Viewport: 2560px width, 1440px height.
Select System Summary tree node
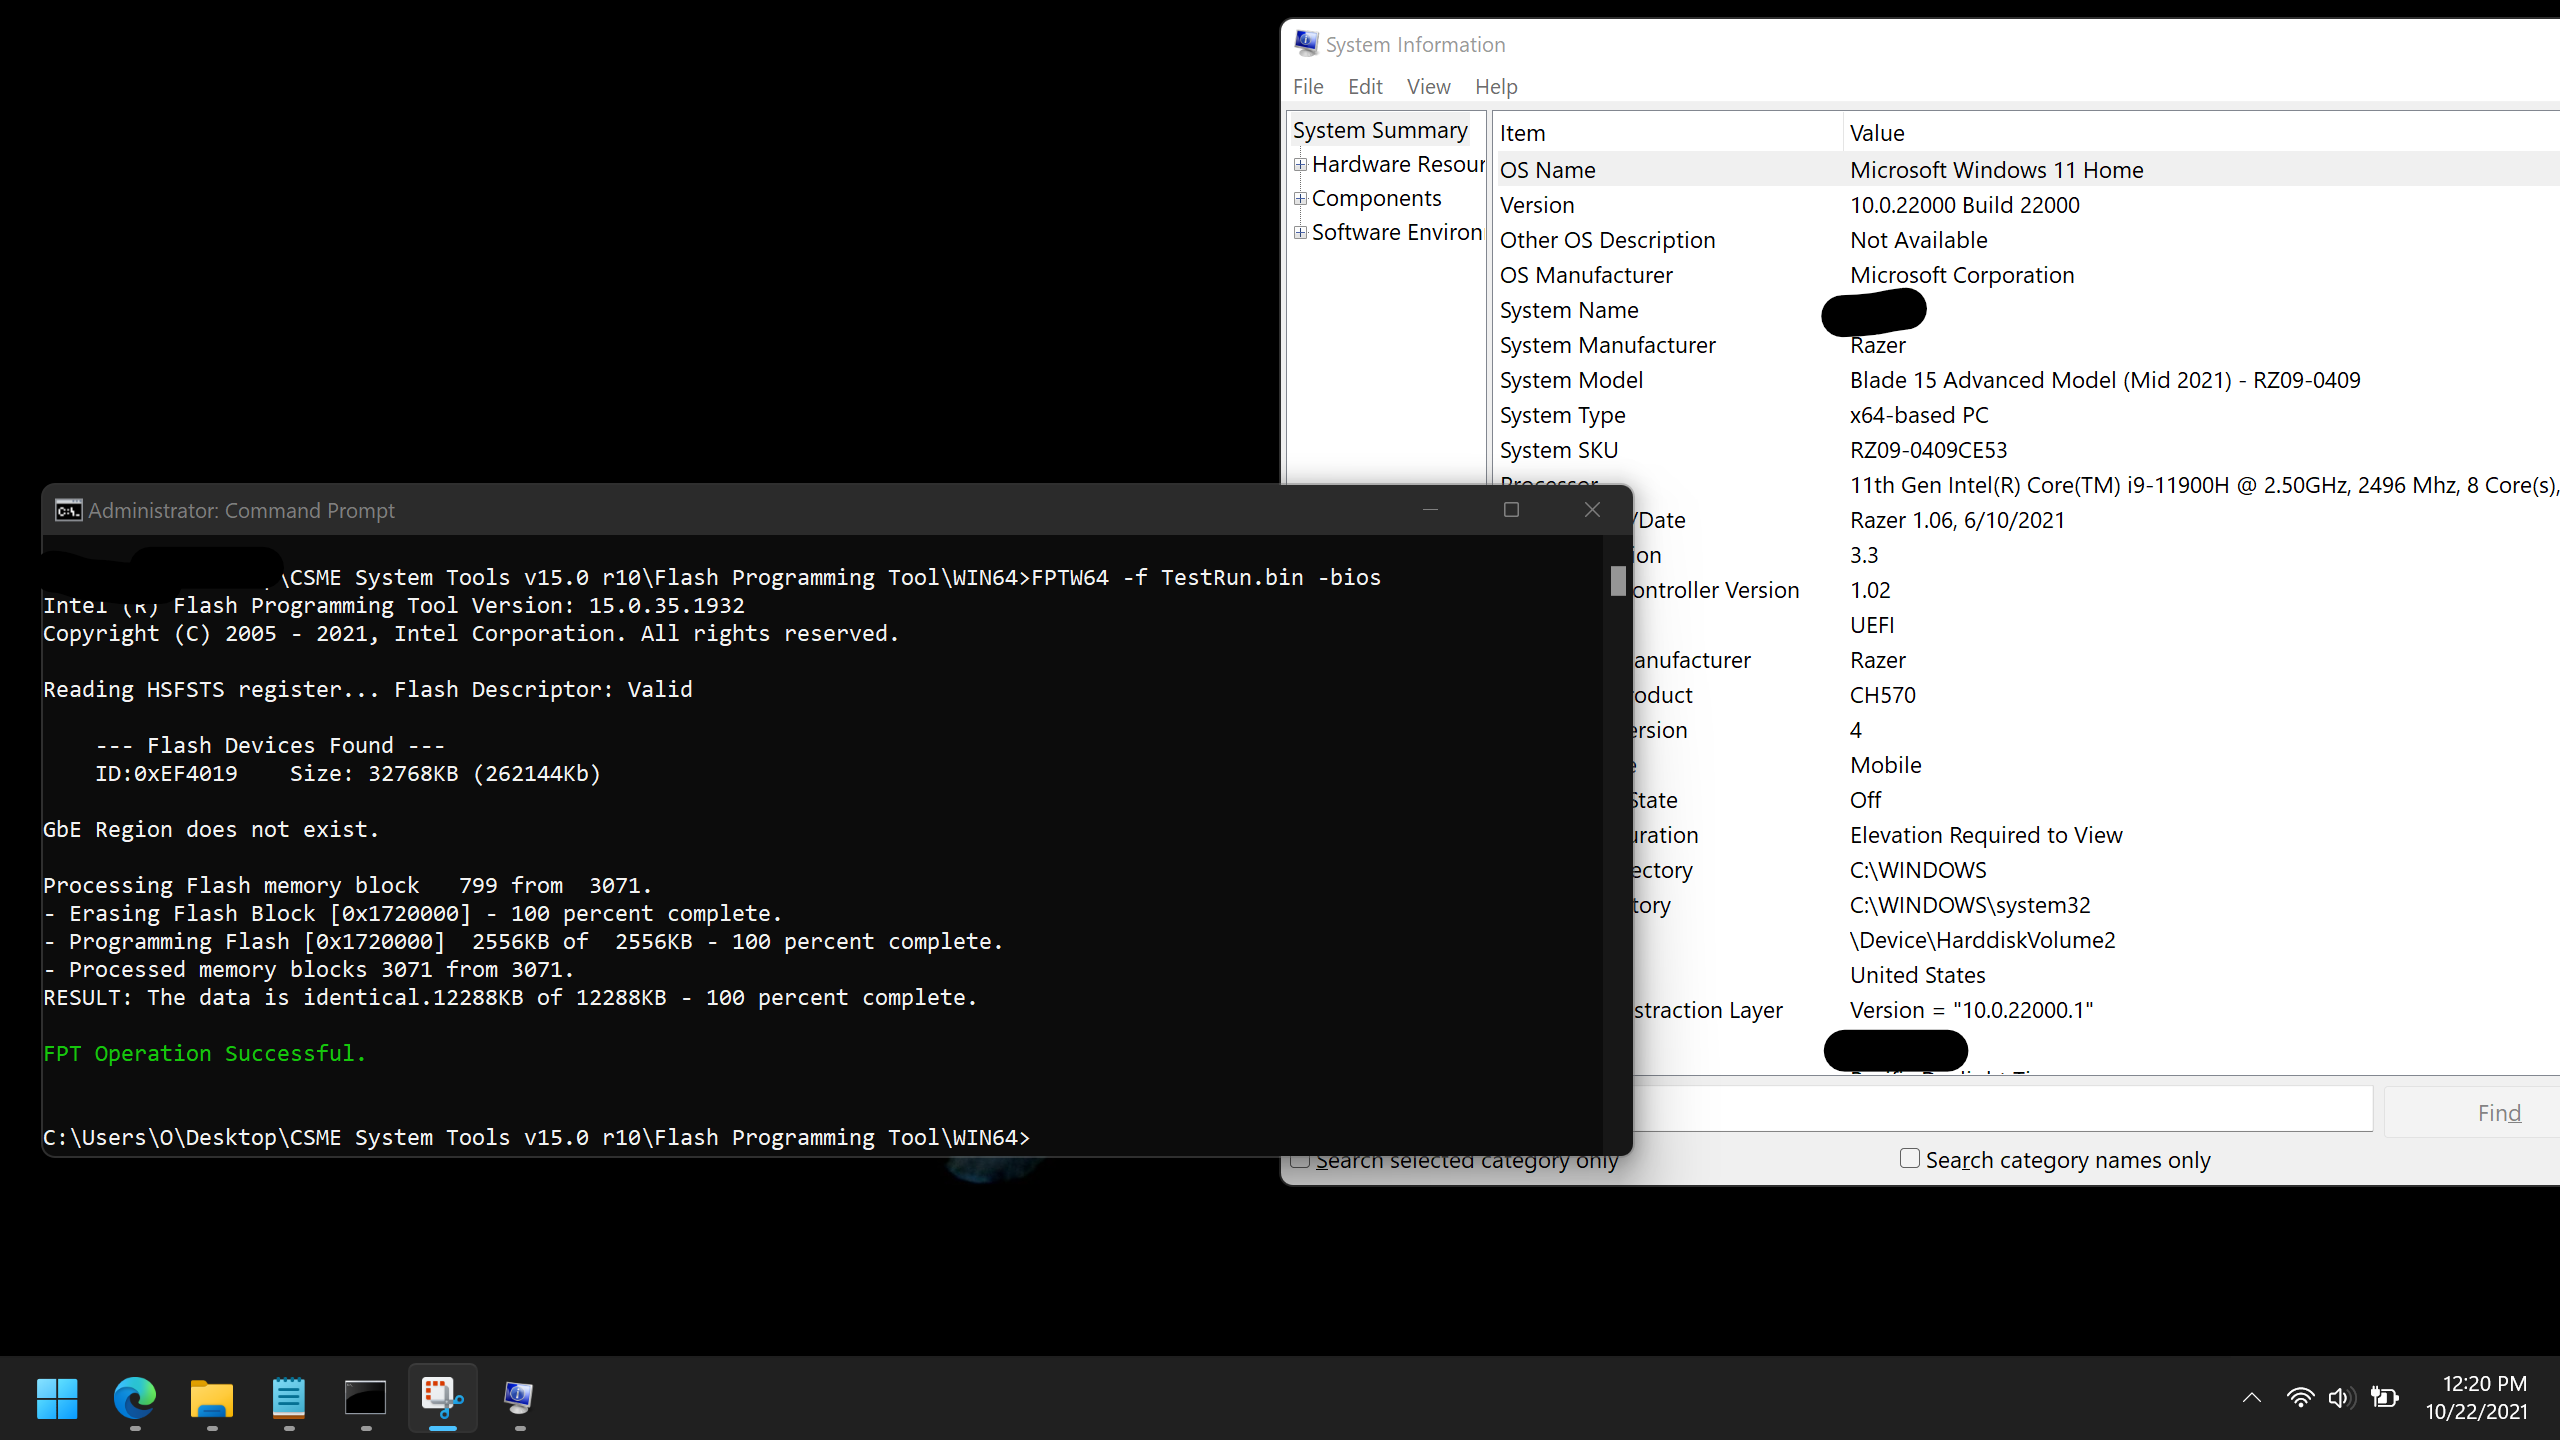point(1380,130)
